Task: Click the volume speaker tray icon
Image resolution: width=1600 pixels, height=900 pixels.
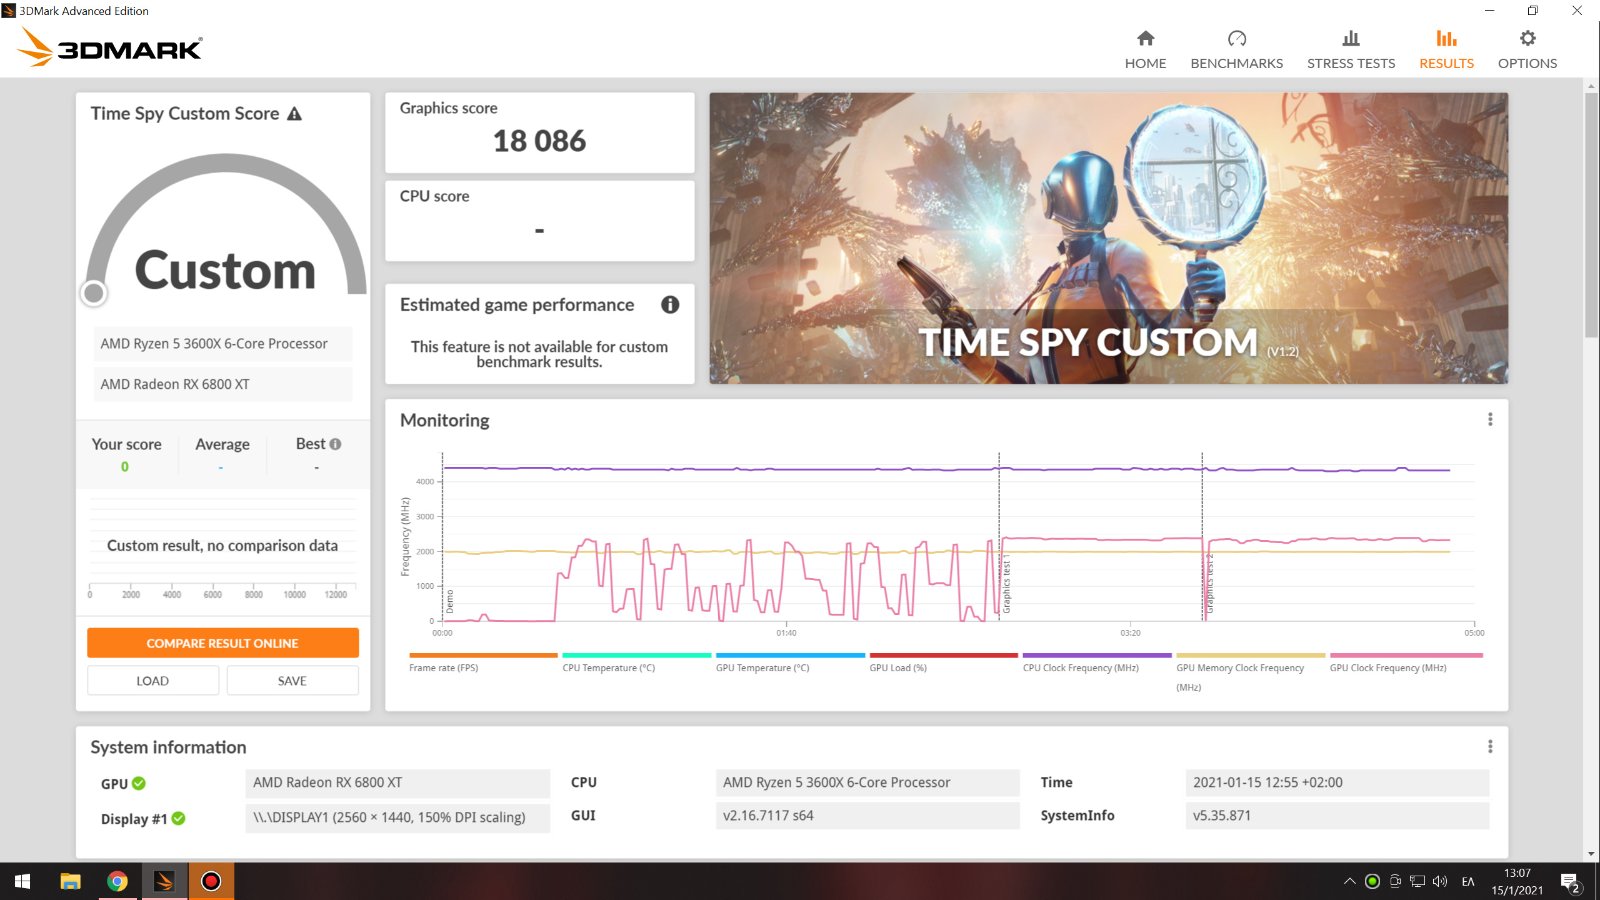Action: (1440, 881)
